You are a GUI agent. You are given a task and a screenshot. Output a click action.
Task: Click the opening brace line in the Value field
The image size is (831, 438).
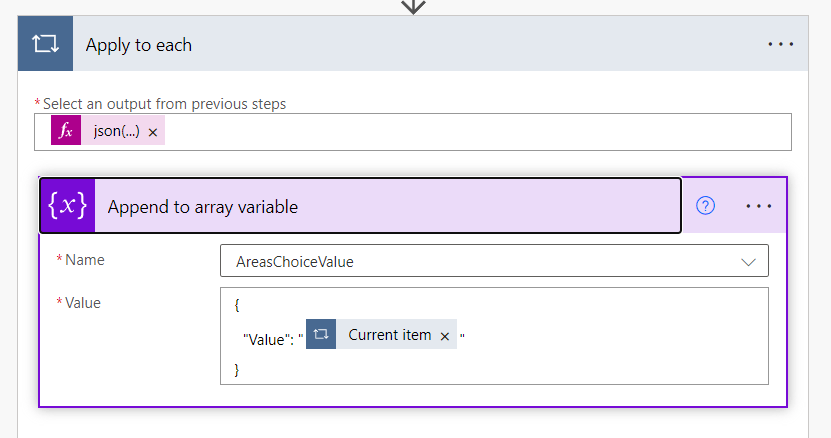point(237,304)
